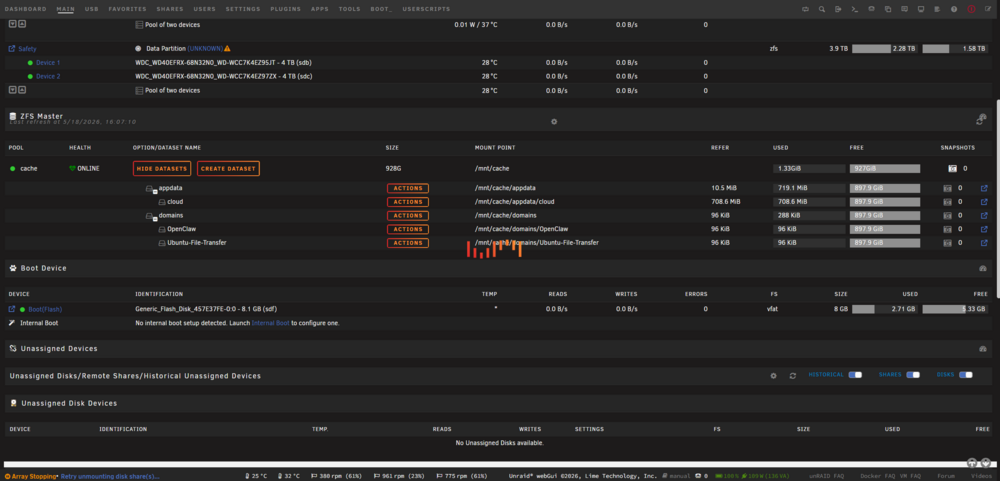Click the logout icon in the header
This screenshot has height=481, width=1000.
click(x=839, y=10)
